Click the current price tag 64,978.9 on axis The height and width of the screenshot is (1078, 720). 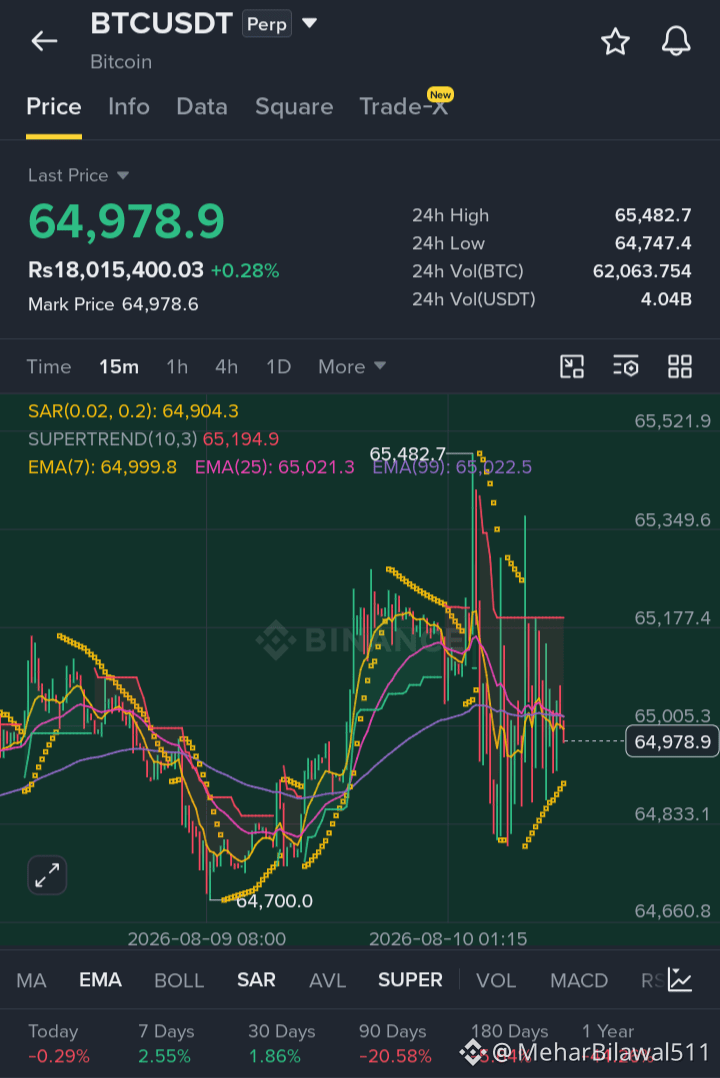click(672, 742)
